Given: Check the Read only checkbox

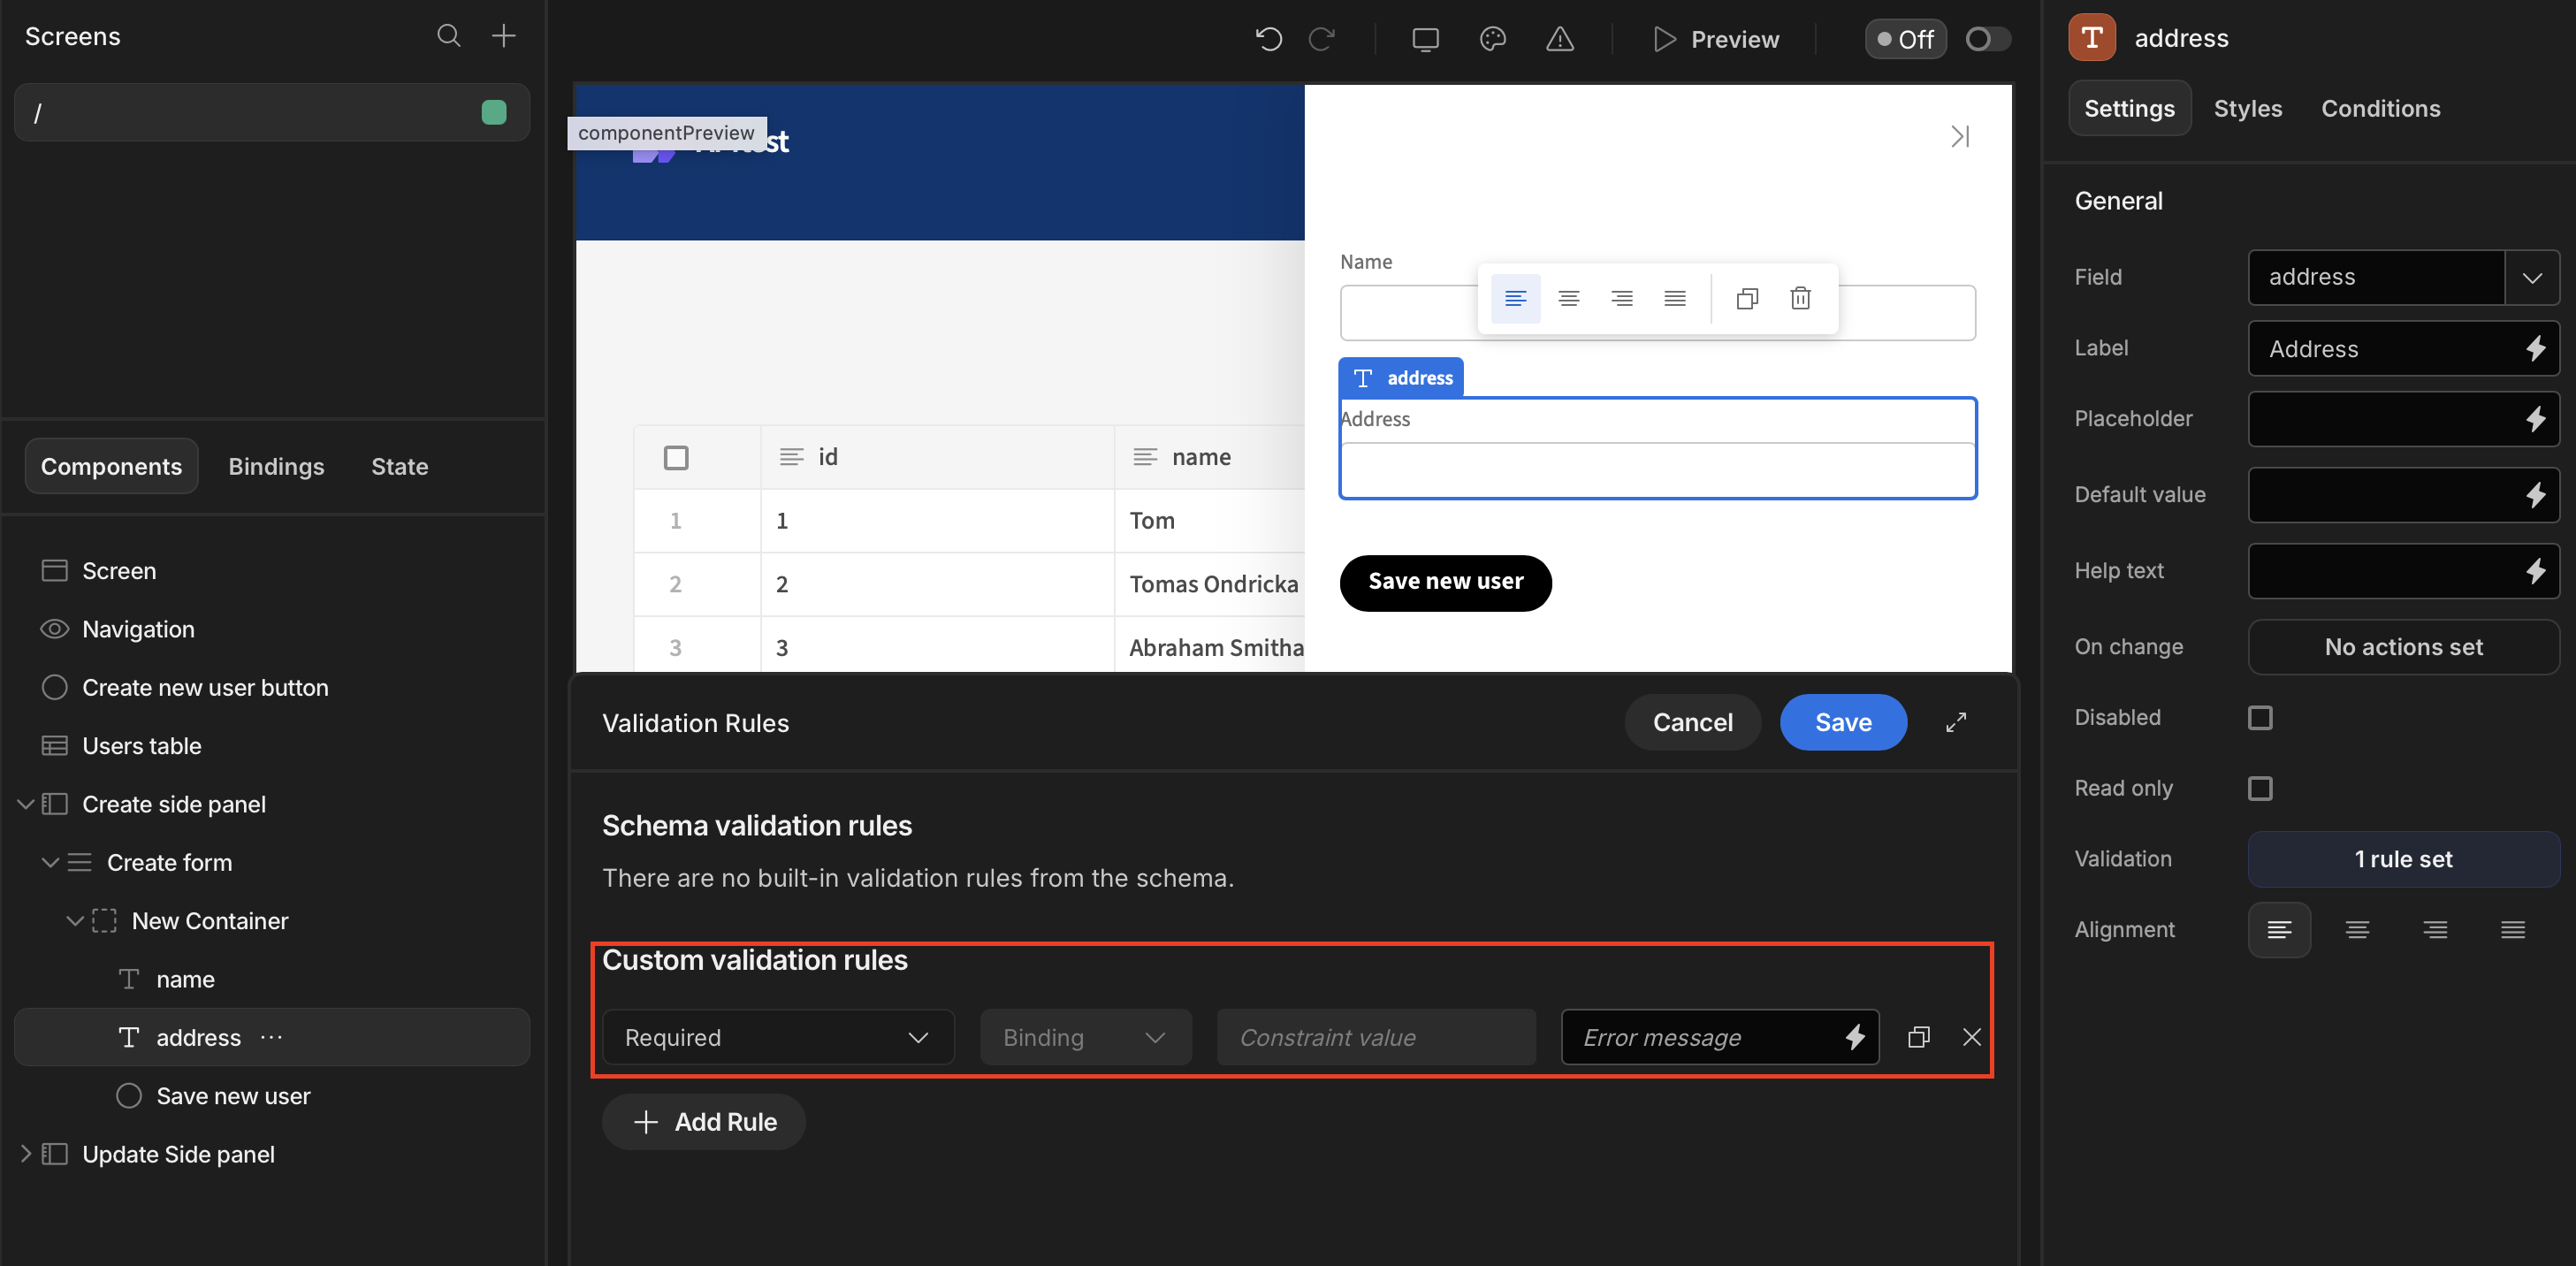Looking at the screenshot, I should pos(2260,788).
